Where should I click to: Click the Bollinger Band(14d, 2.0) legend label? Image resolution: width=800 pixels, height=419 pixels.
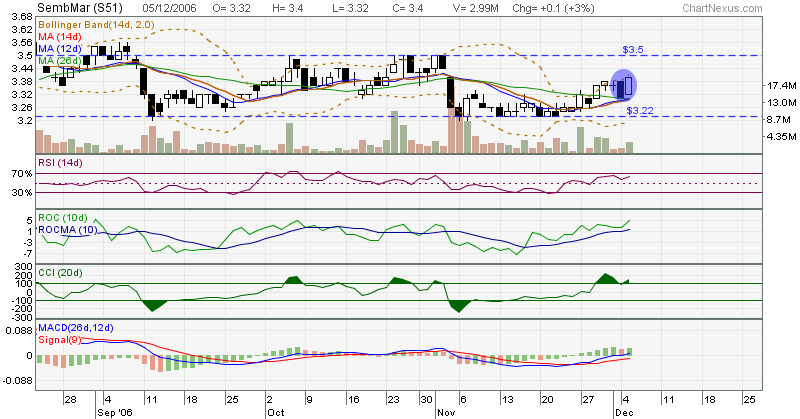click(96, 24)
